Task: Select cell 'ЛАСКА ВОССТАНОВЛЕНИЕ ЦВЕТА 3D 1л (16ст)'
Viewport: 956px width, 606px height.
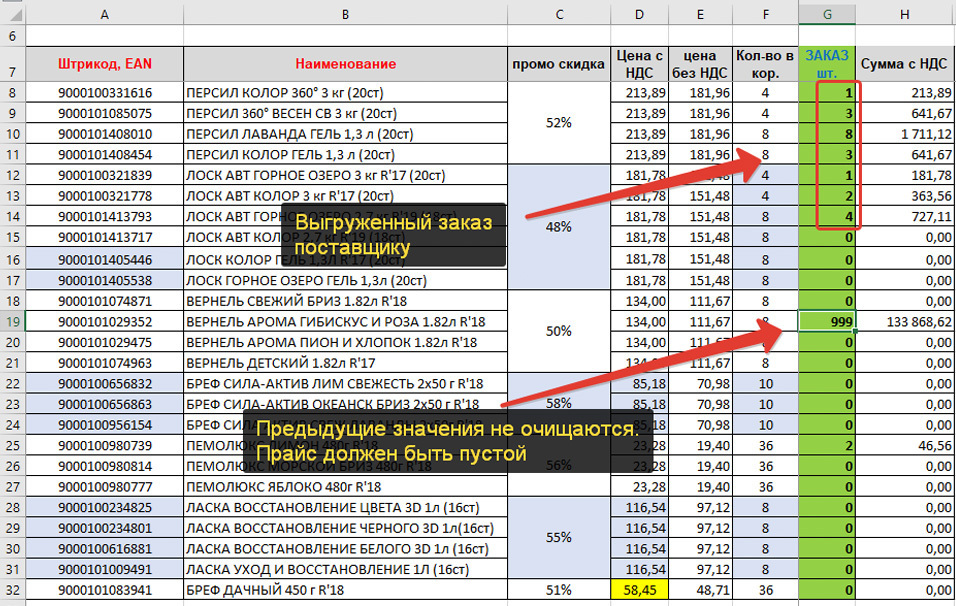Action: [345, 507]
